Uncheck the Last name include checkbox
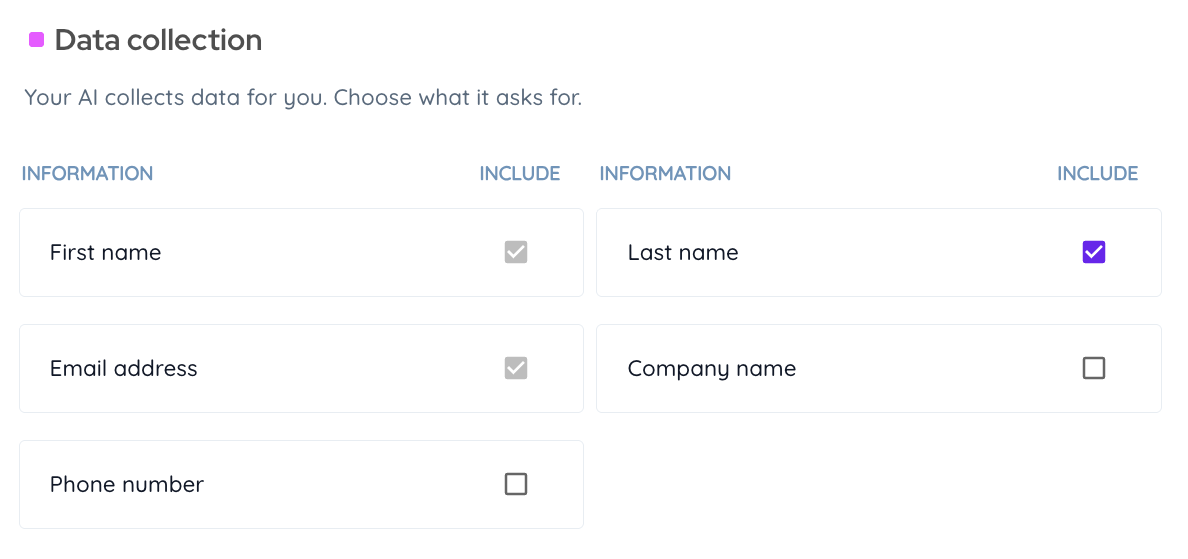 [x=1094, y=252]
